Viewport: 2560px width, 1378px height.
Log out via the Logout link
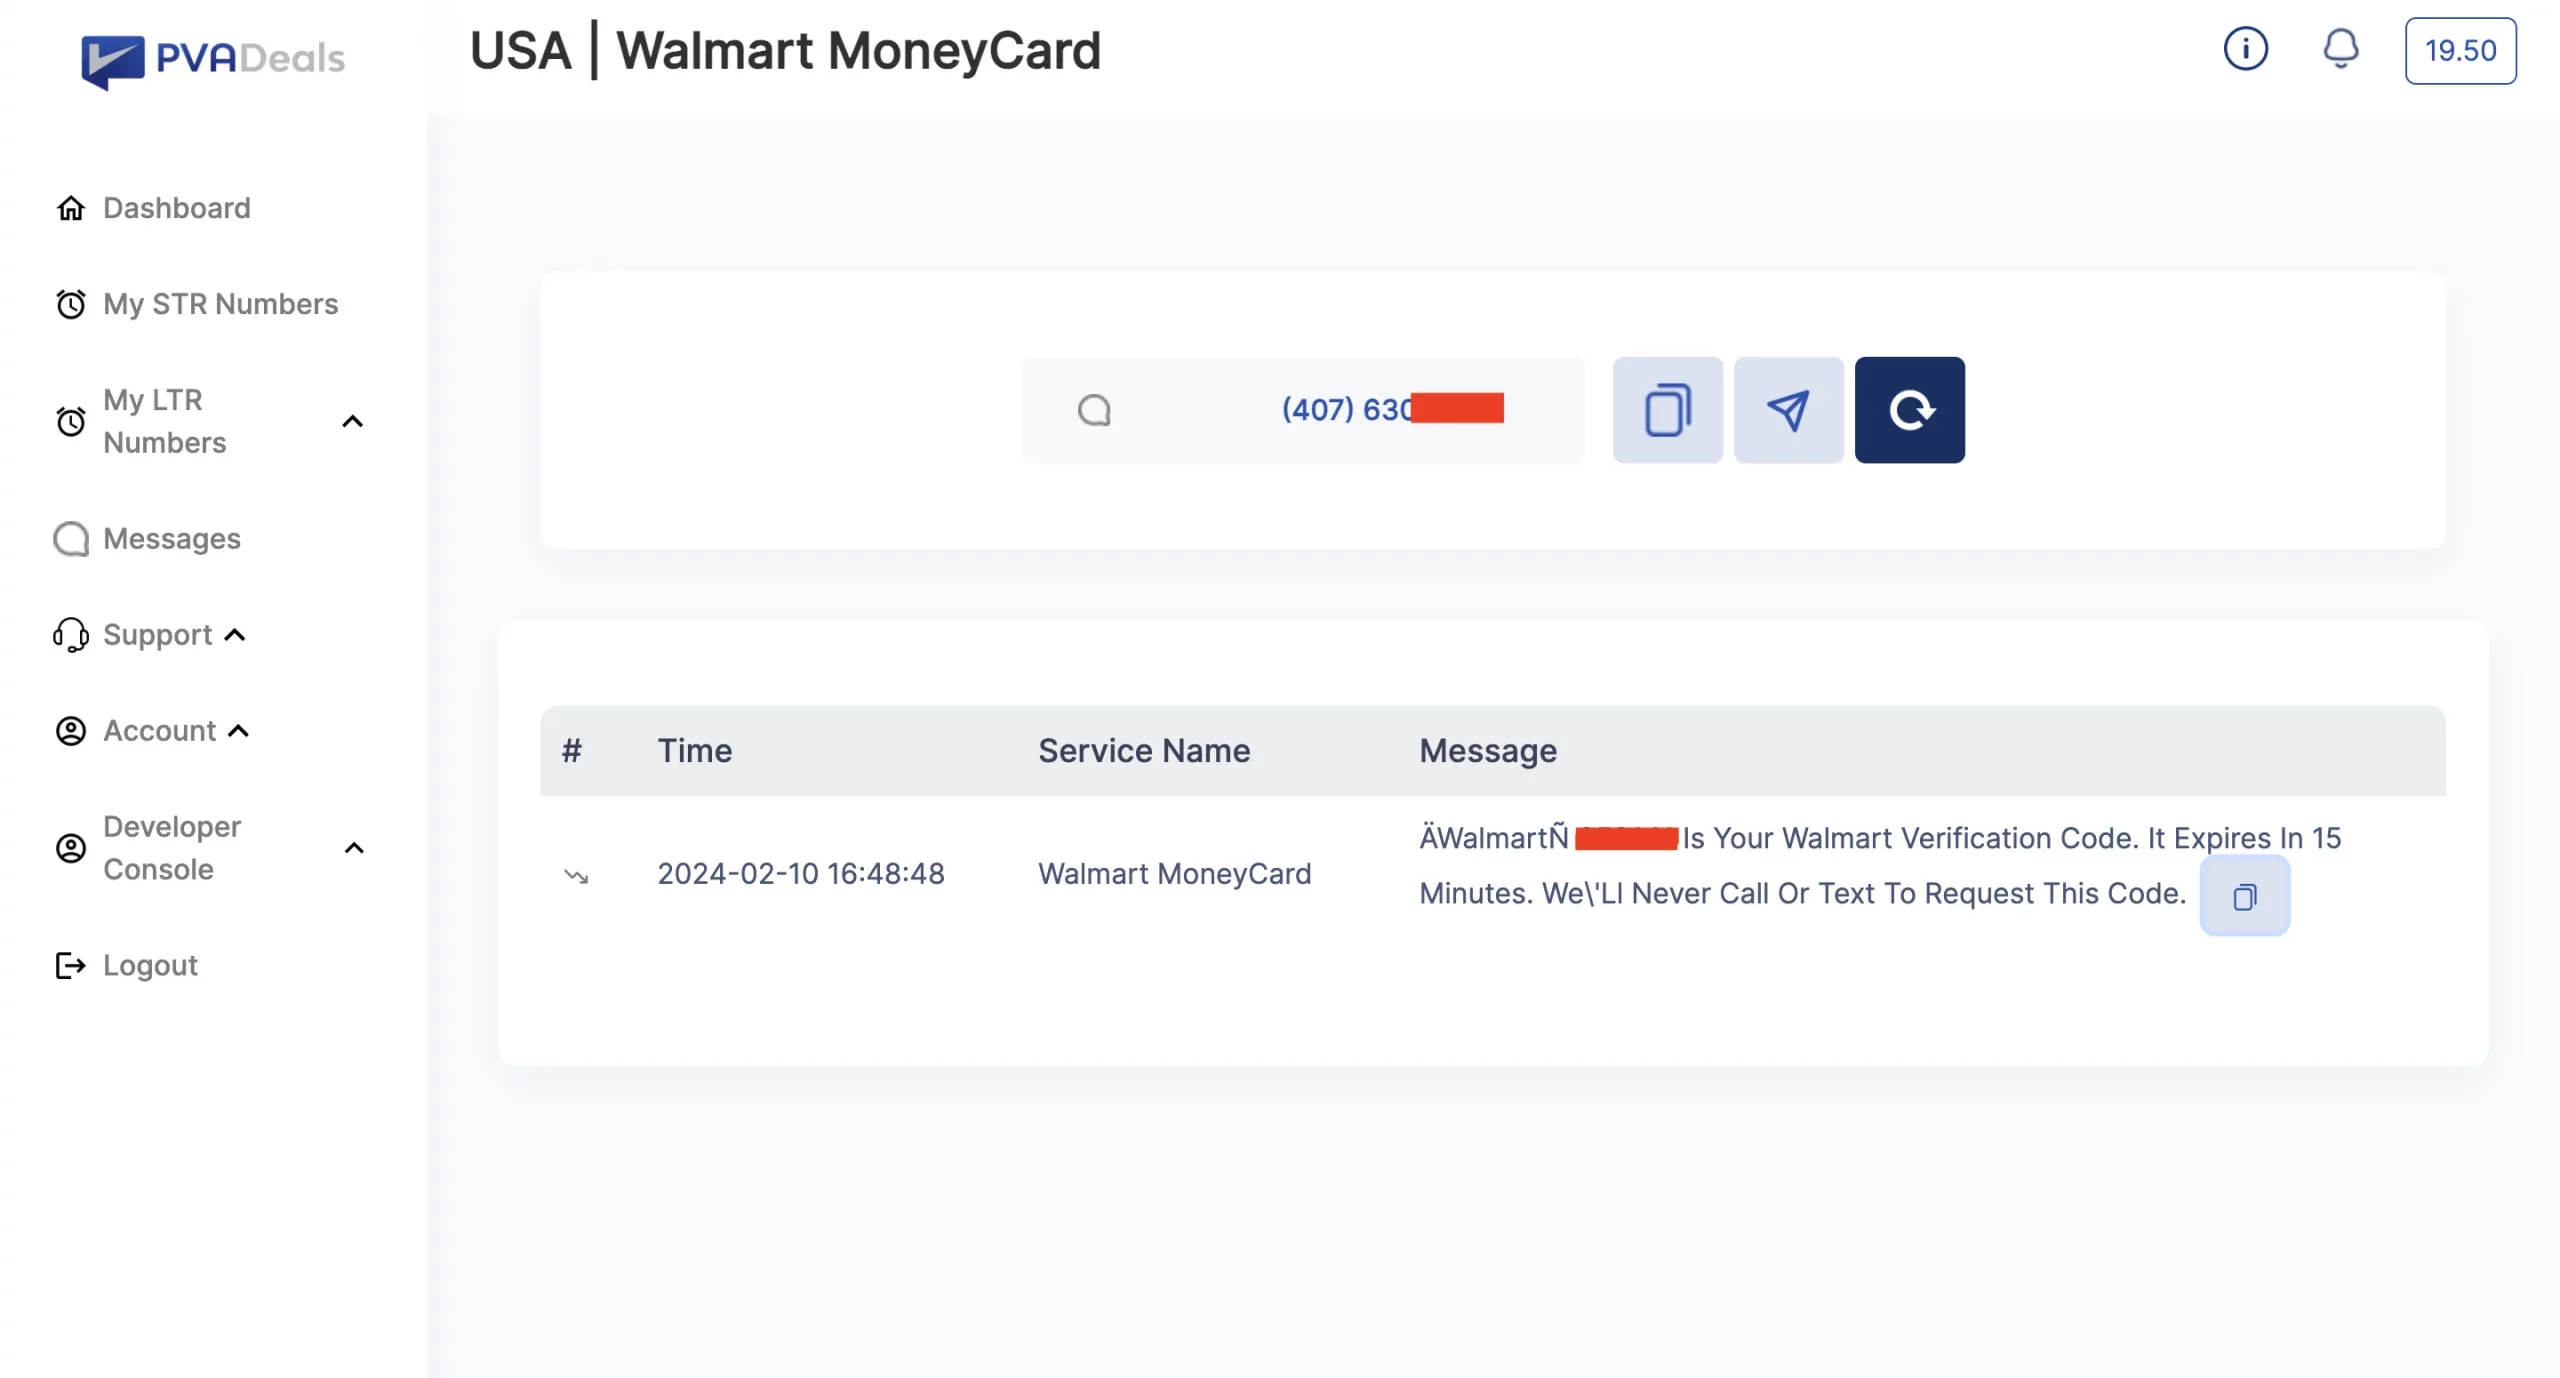click(x=151, y=965)
